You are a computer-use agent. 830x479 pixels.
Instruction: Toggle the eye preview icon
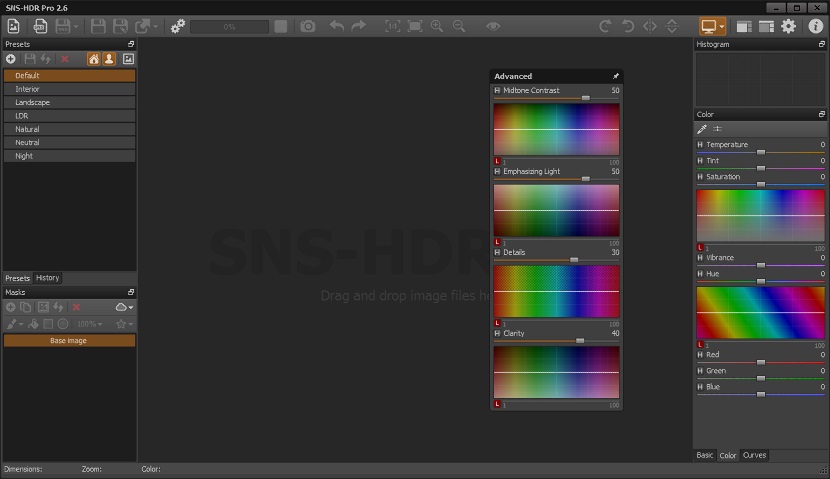493,26
